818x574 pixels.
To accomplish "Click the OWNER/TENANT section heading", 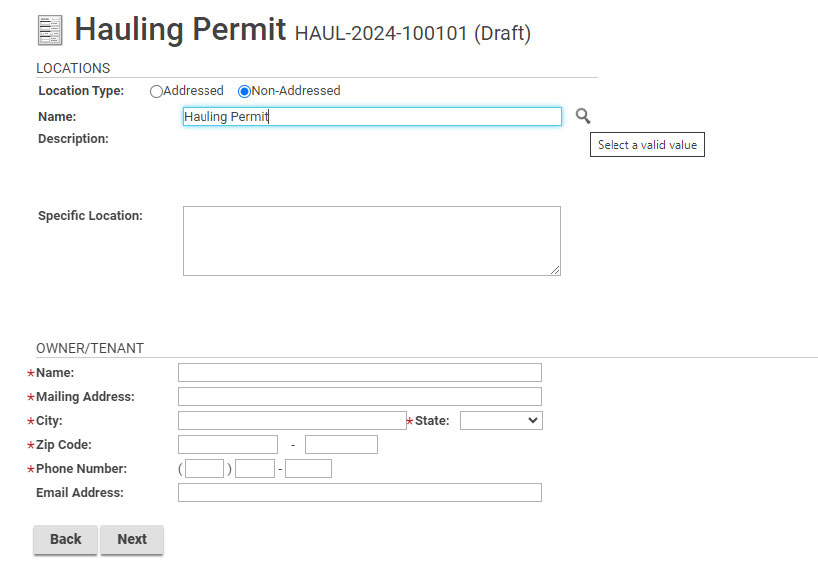I will click(x=90, y=348).
